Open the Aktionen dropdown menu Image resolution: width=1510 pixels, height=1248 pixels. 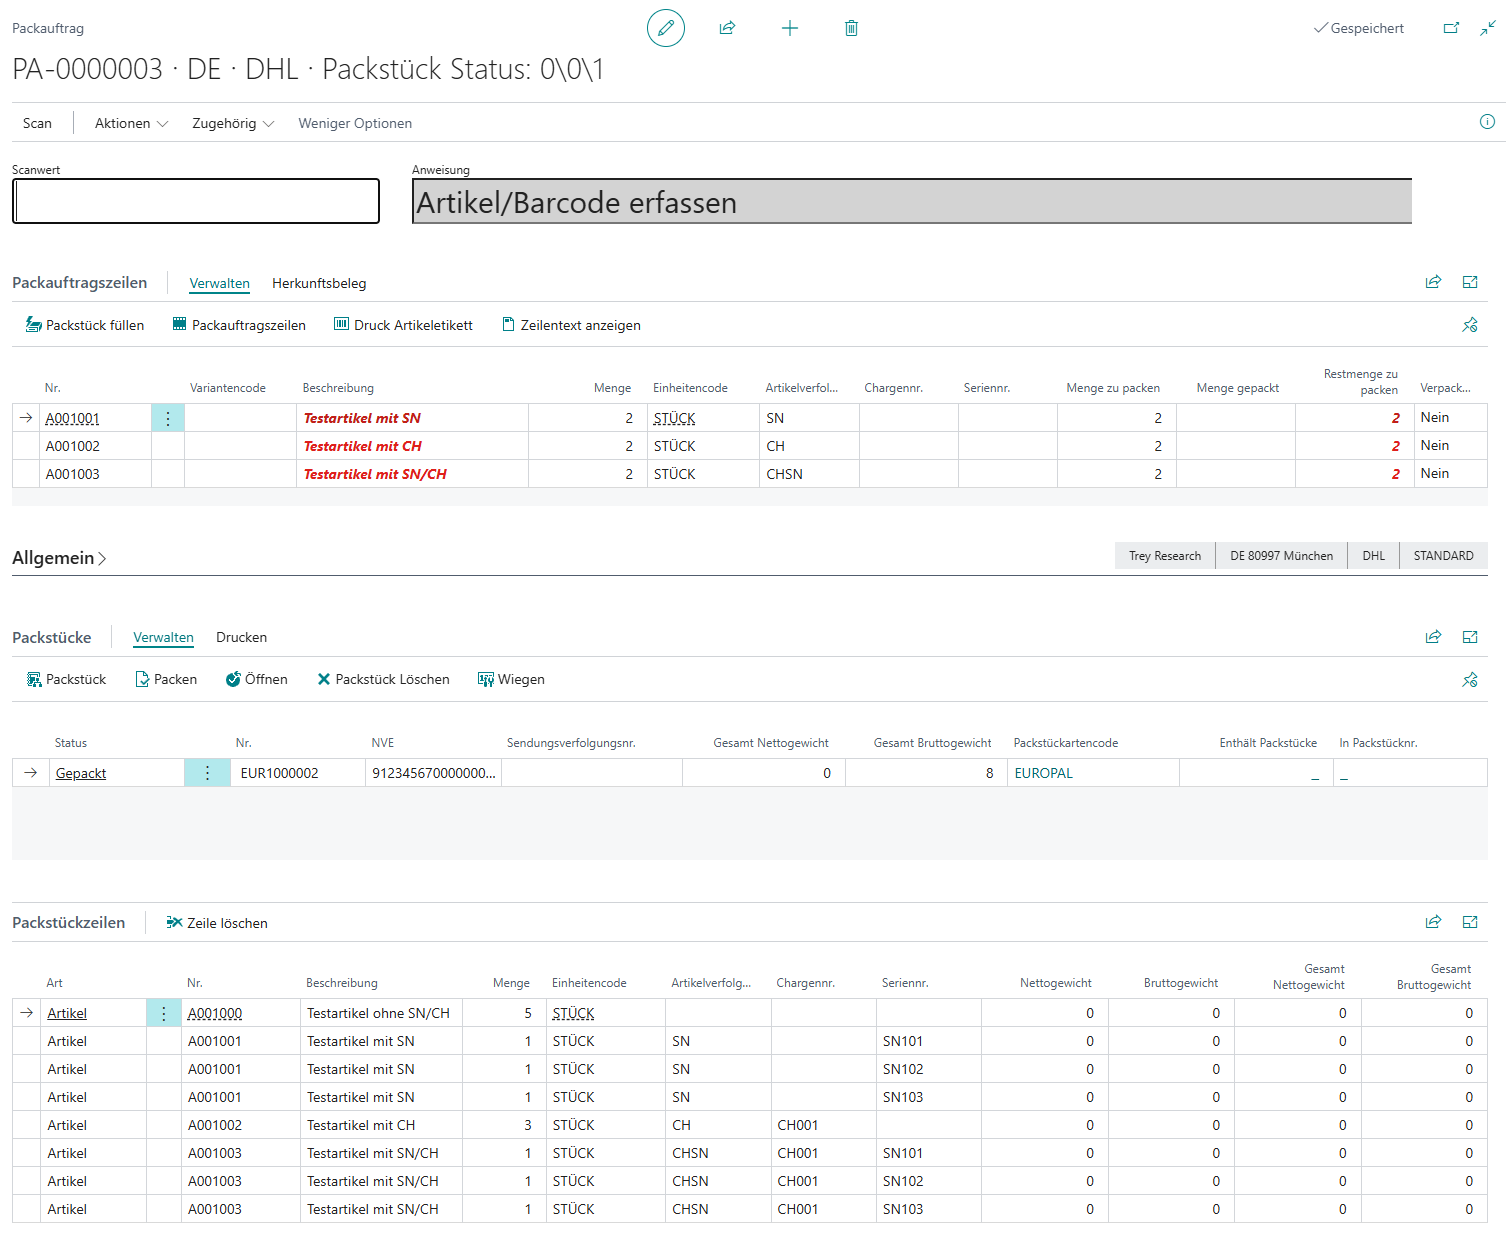[131, 123]
